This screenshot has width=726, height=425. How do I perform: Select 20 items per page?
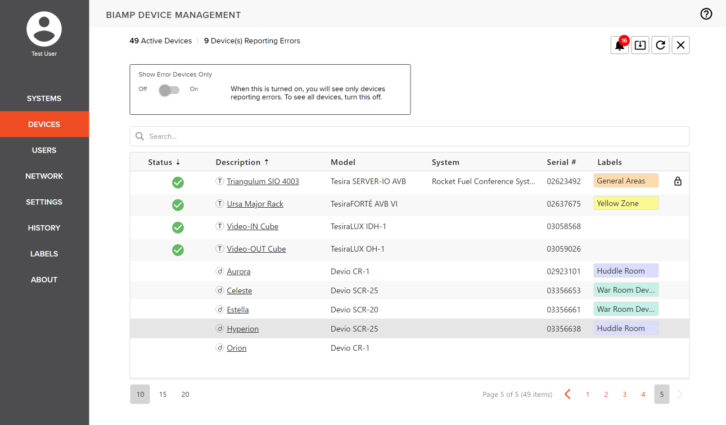tap(185, 394)
